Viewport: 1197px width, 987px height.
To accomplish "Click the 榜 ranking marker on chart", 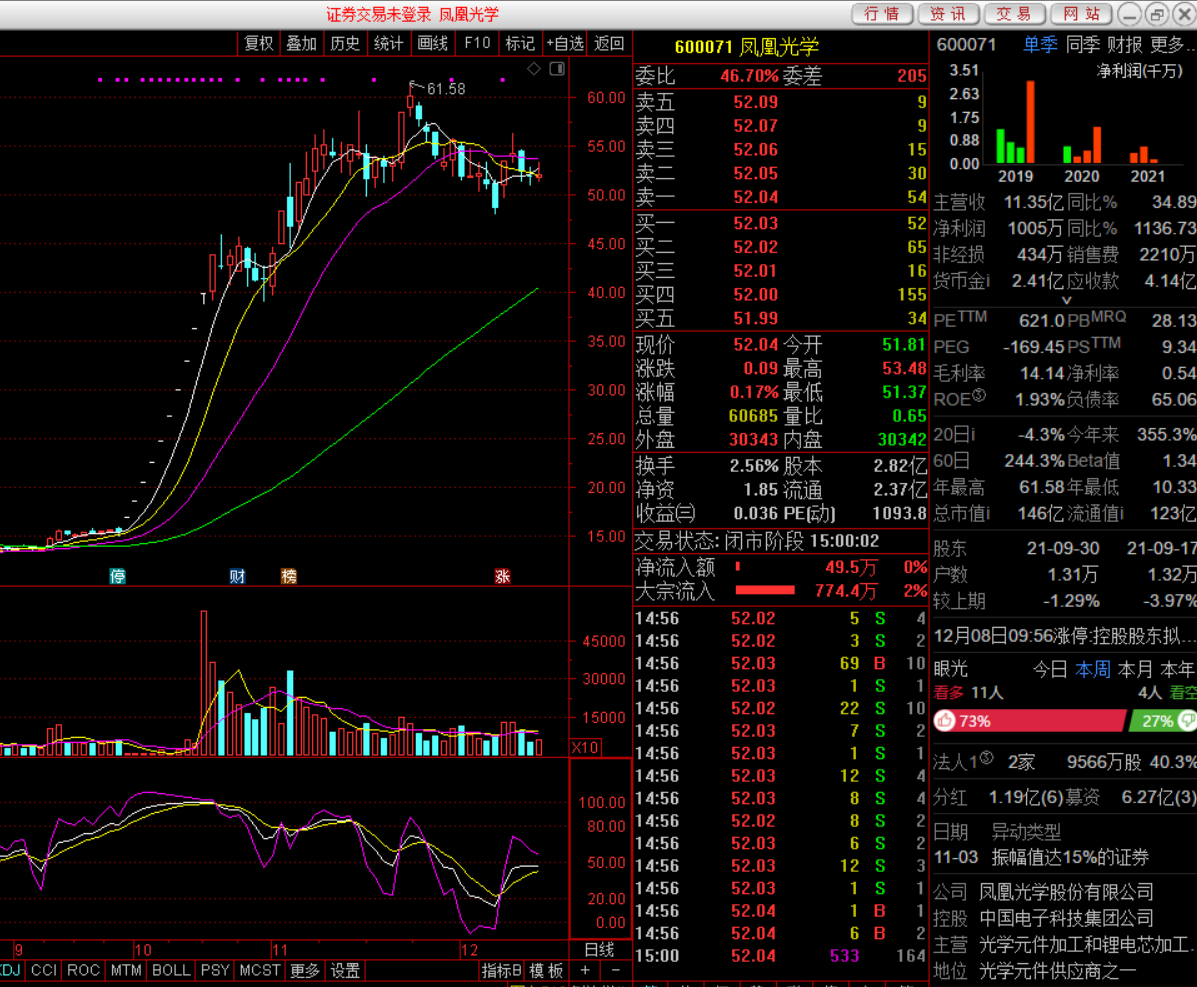I will (x=289, y=576).
